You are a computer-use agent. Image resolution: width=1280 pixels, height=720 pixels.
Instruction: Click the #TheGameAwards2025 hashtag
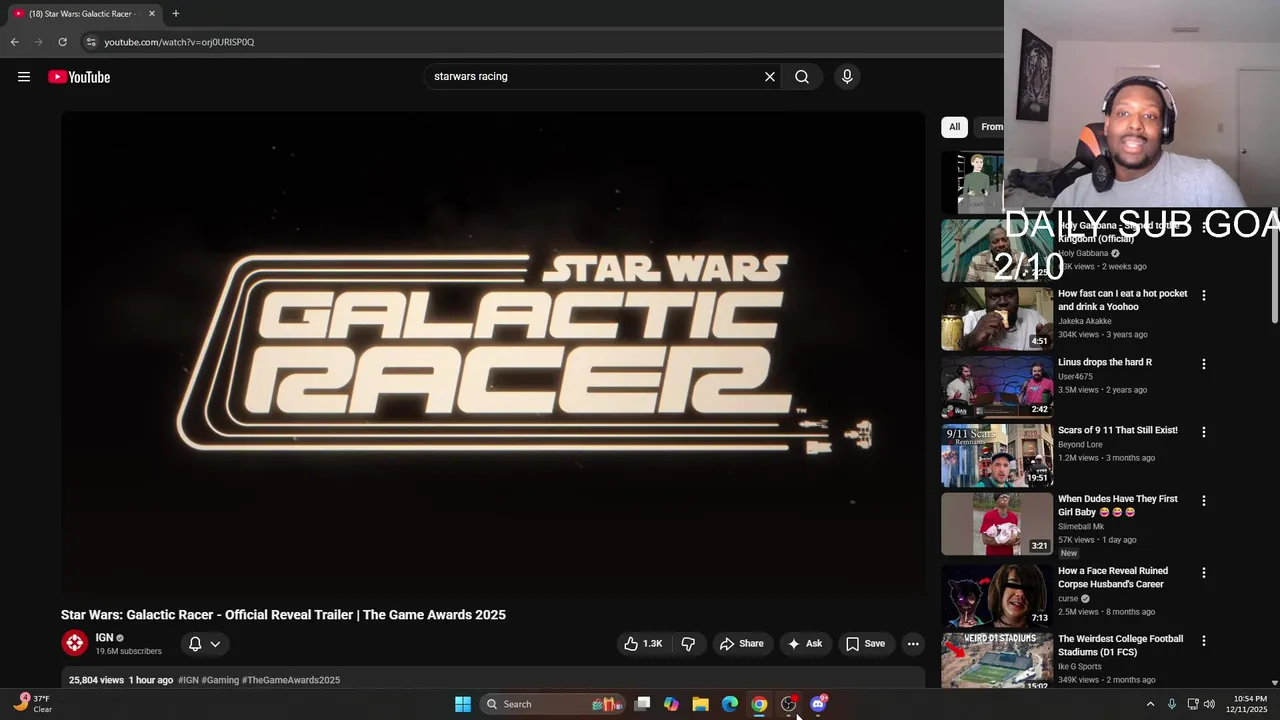pyautogui.click(x=291, y=680)
